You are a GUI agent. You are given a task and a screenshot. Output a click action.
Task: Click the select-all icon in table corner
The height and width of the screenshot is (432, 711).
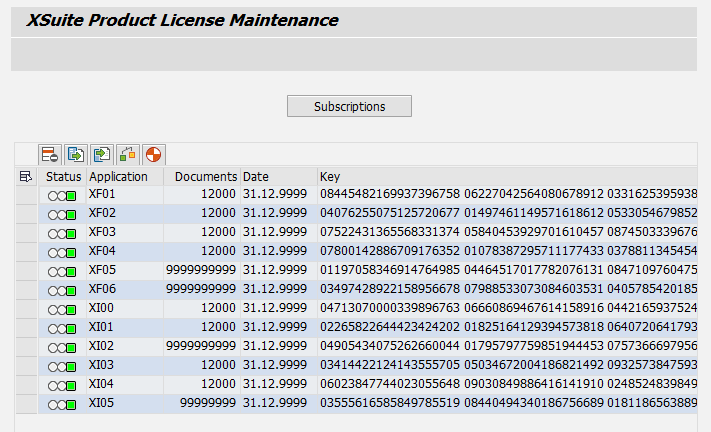[26, 177]
